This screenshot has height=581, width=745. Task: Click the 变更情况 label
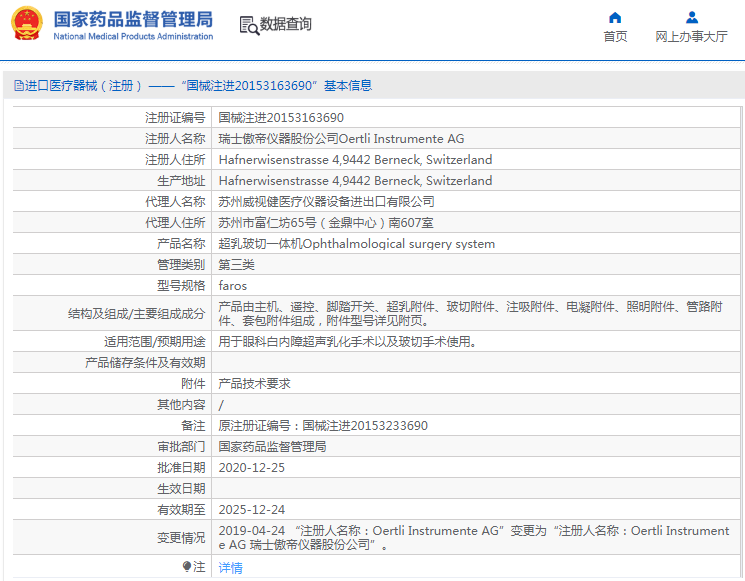181,538
